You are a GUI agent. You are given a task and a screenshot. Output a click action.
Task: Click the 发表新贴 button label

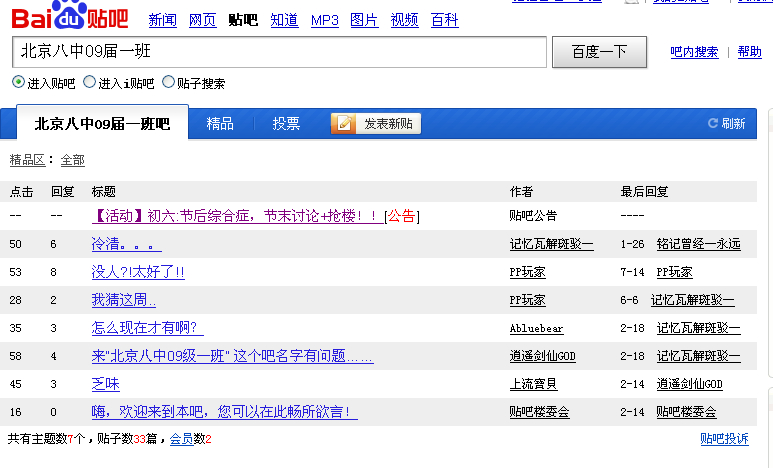coord(388,123)
